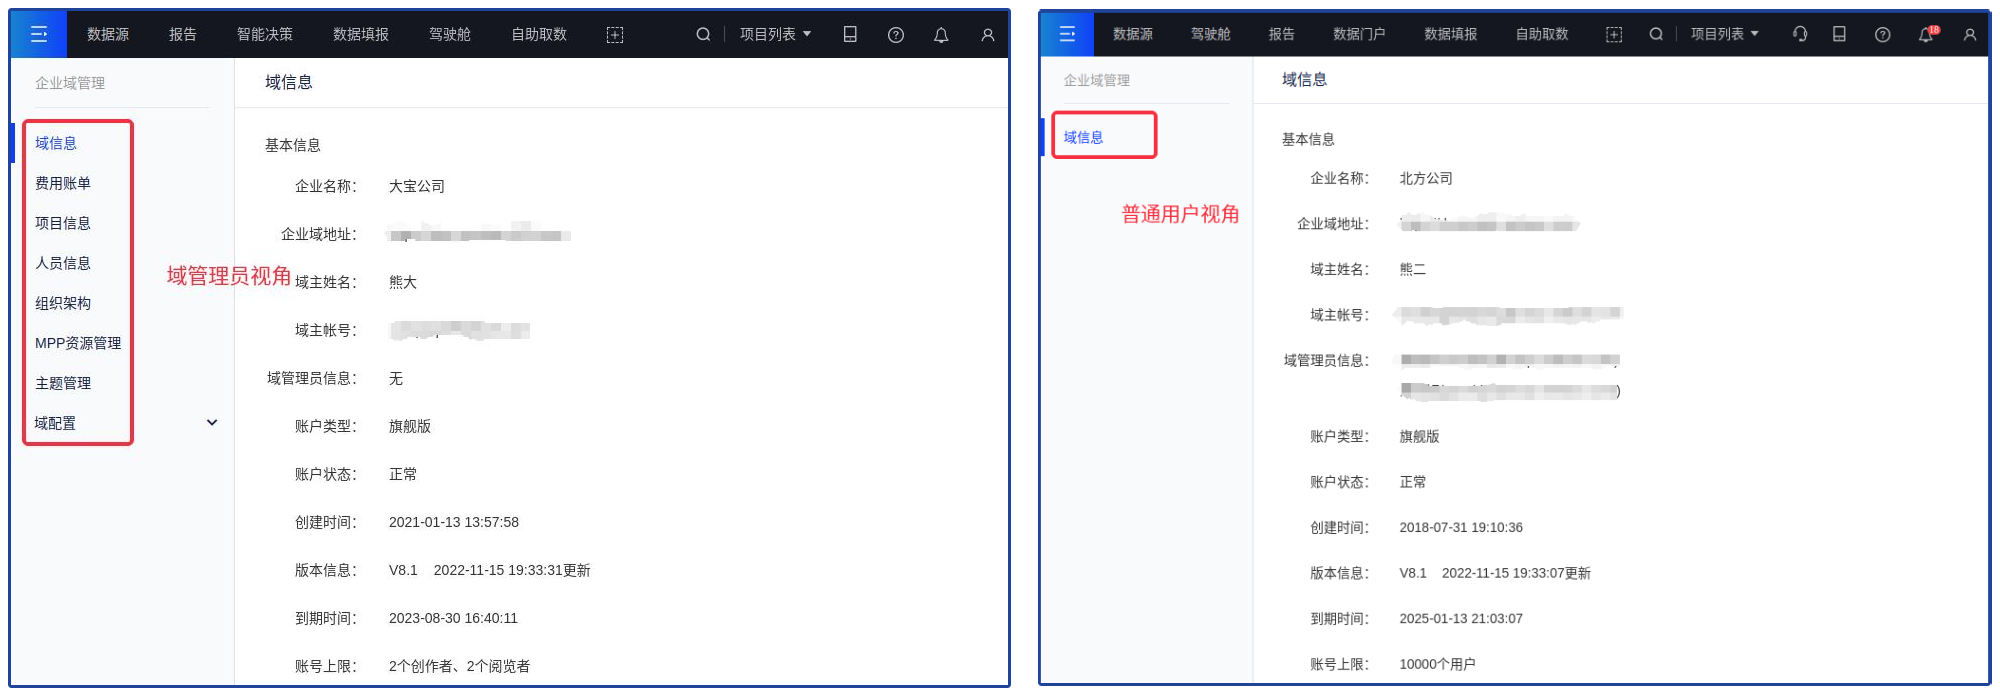Click hamburger menu icon in domain admin view
The width and height of the screenshot is (2000, 697).
tap(39, 34)
